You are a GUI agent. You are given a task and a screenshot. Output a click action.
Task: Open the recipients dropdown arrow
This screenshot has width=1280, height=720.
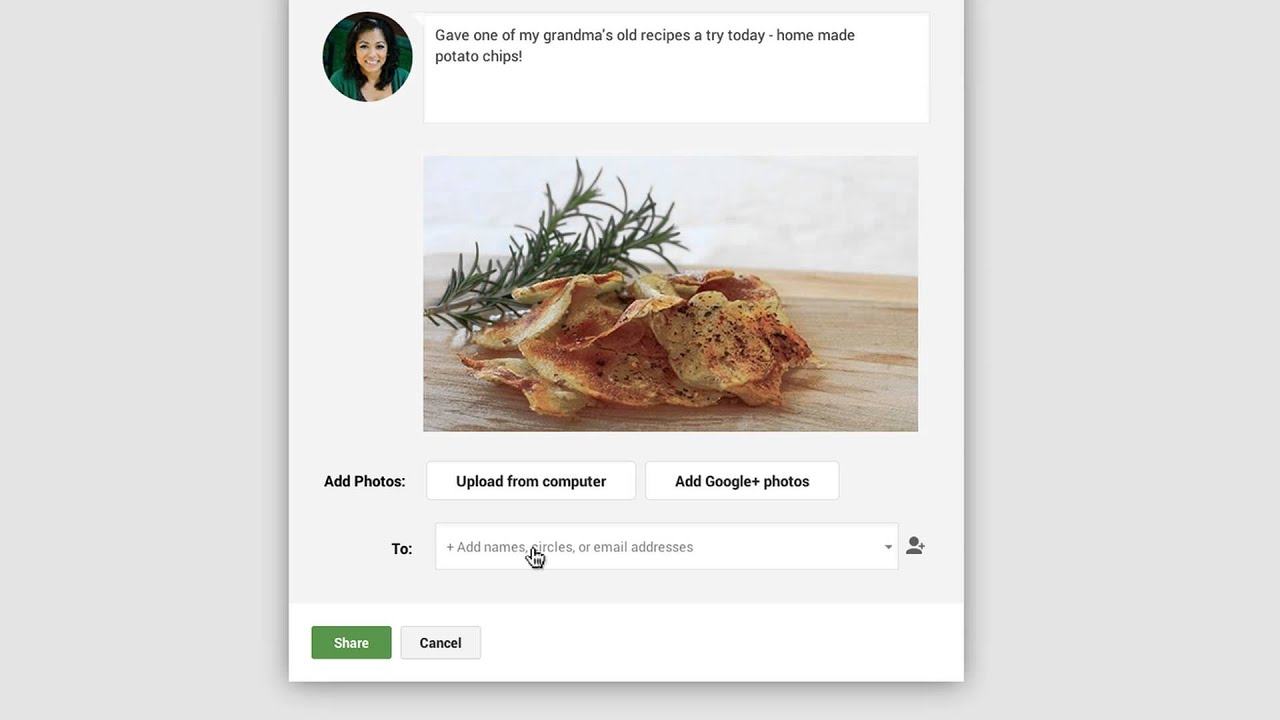(887, 547)
